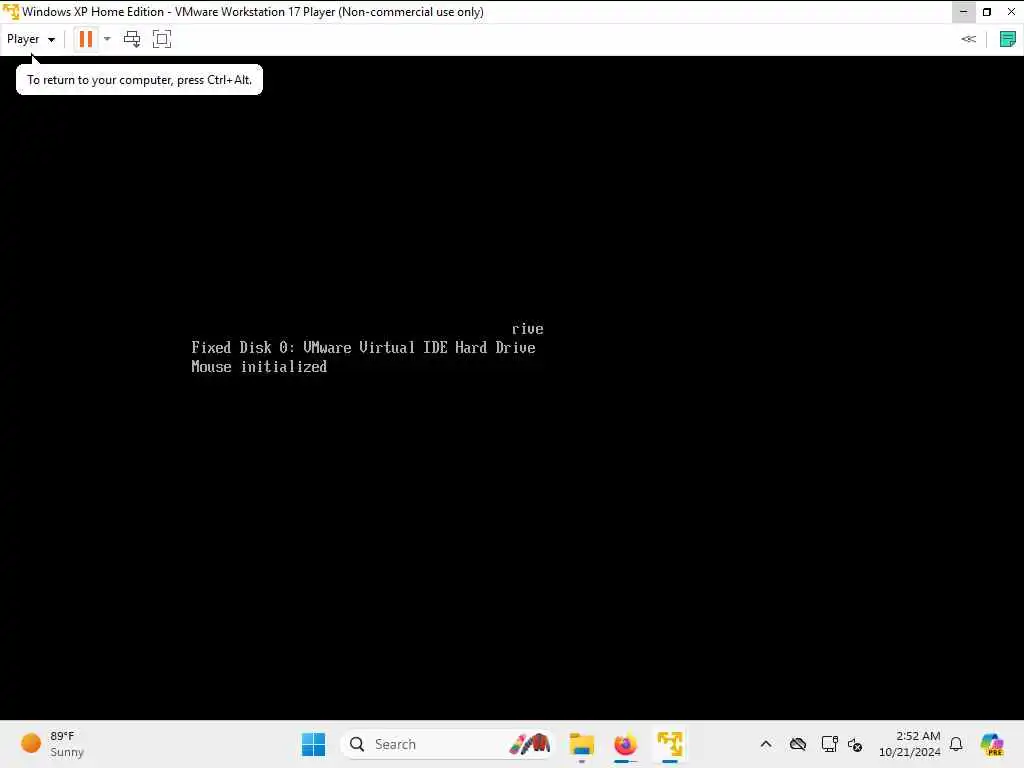
Task: Enter full screen mode
Action: pos(162,39)
